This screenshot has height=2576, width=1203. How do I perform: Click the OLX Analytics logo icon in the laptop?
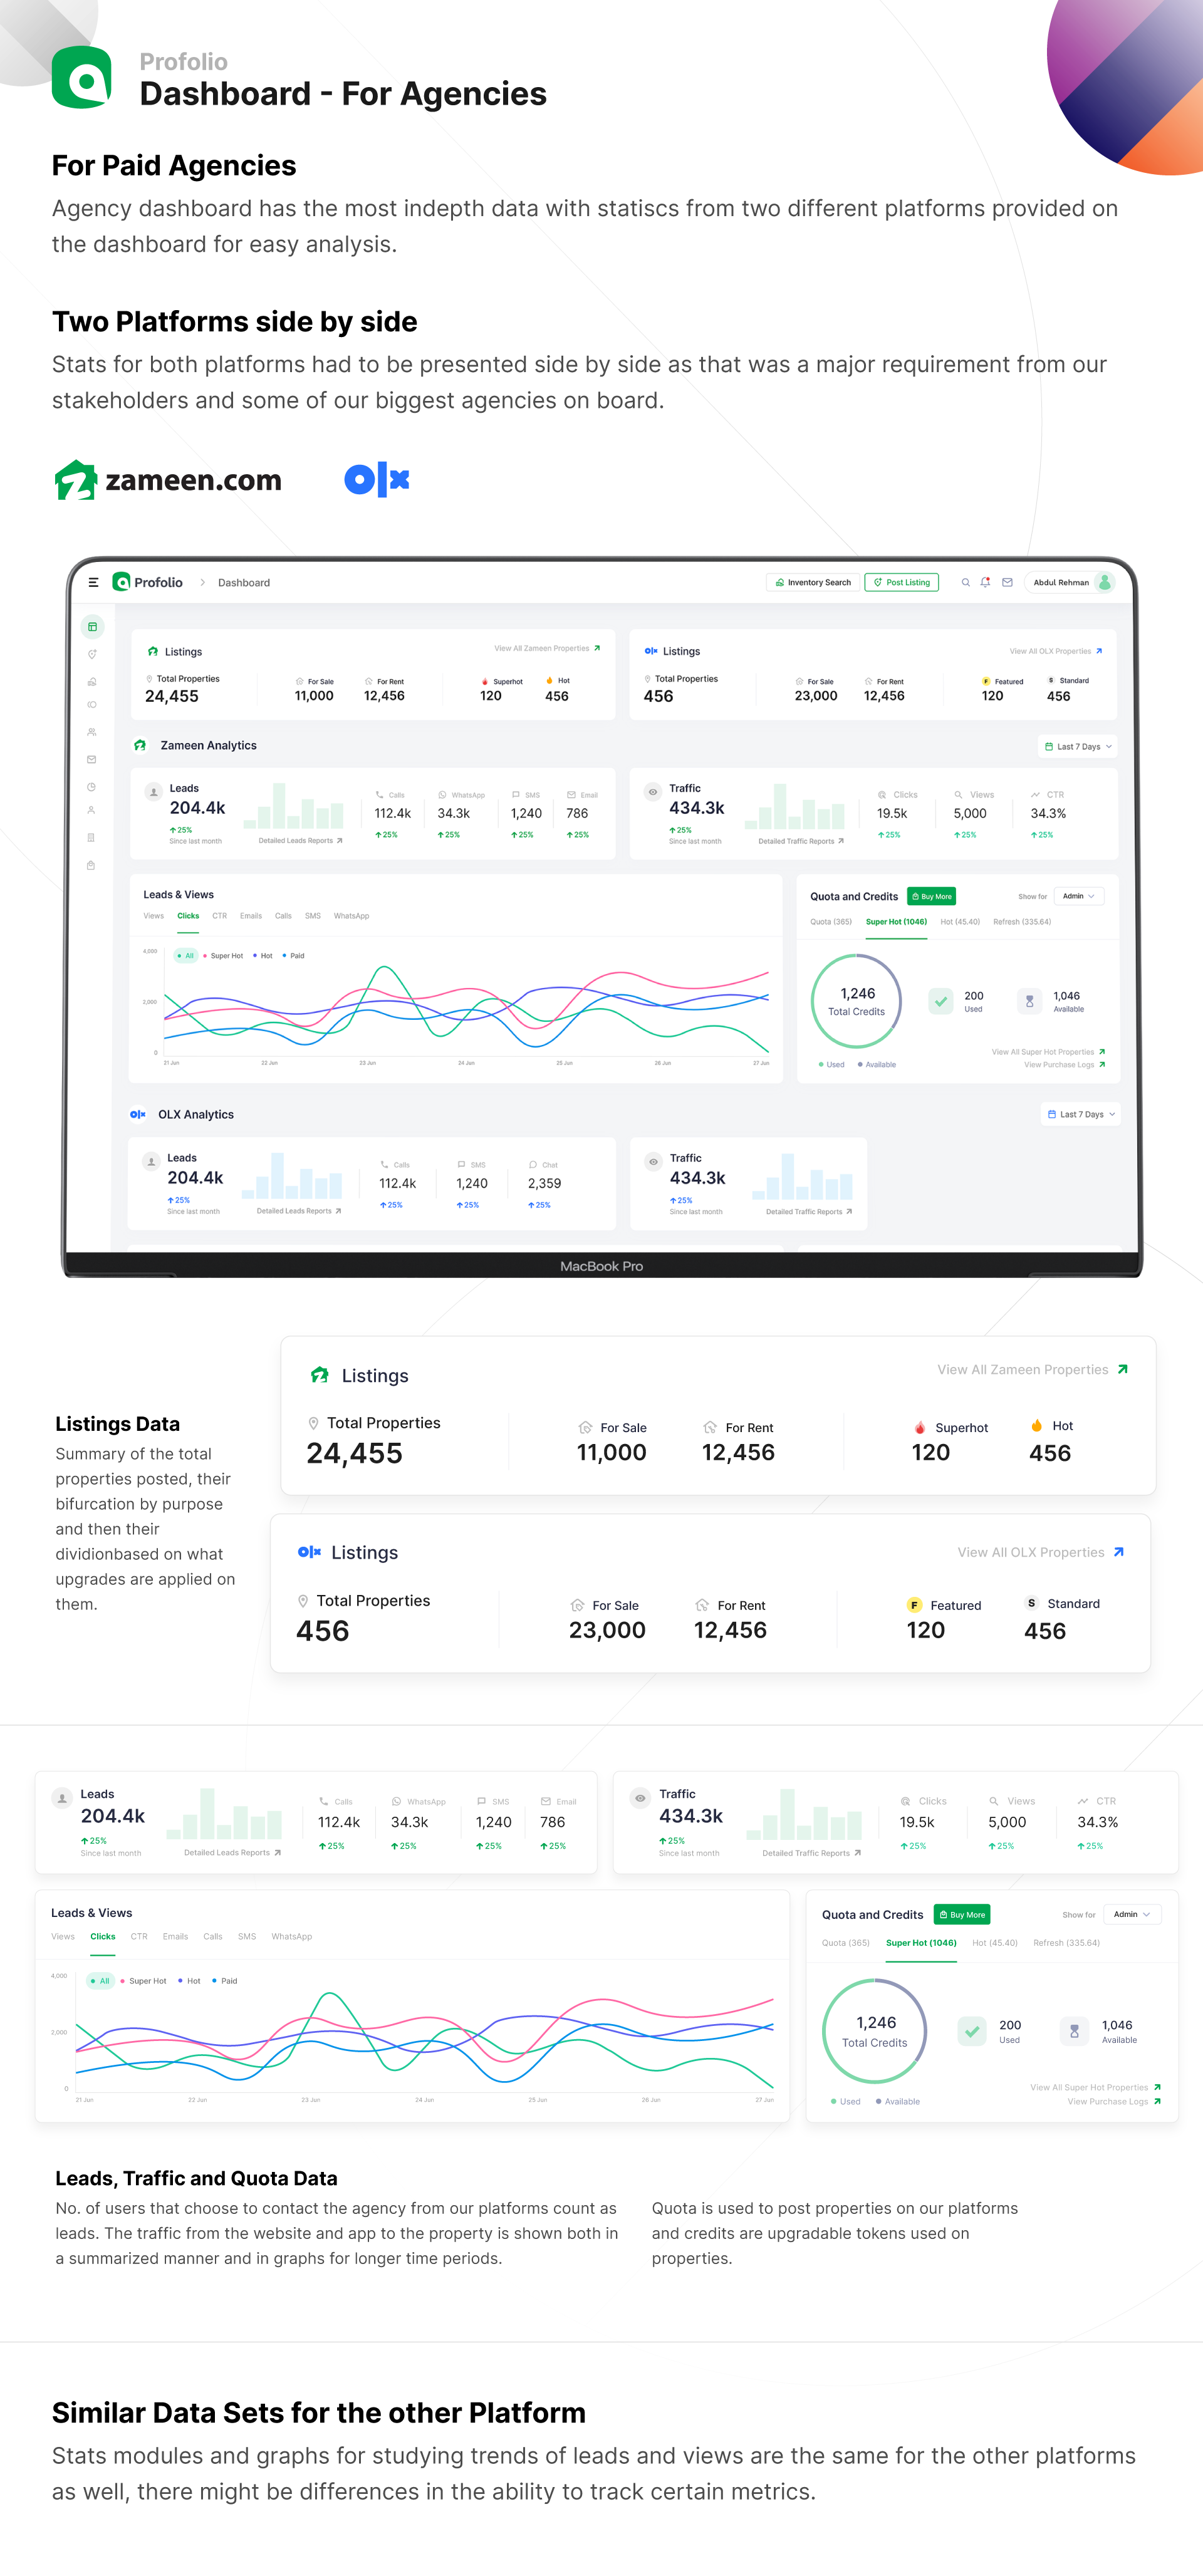138,1114
